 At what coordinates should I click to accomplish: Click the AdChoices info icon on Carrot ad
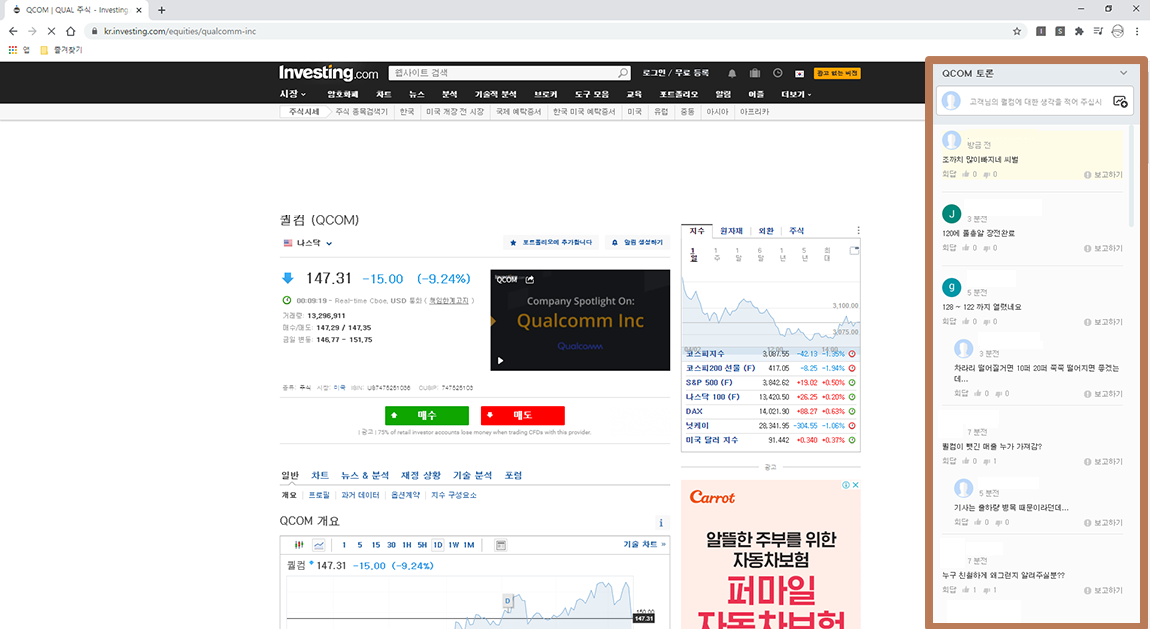click(x=846, y=485)
